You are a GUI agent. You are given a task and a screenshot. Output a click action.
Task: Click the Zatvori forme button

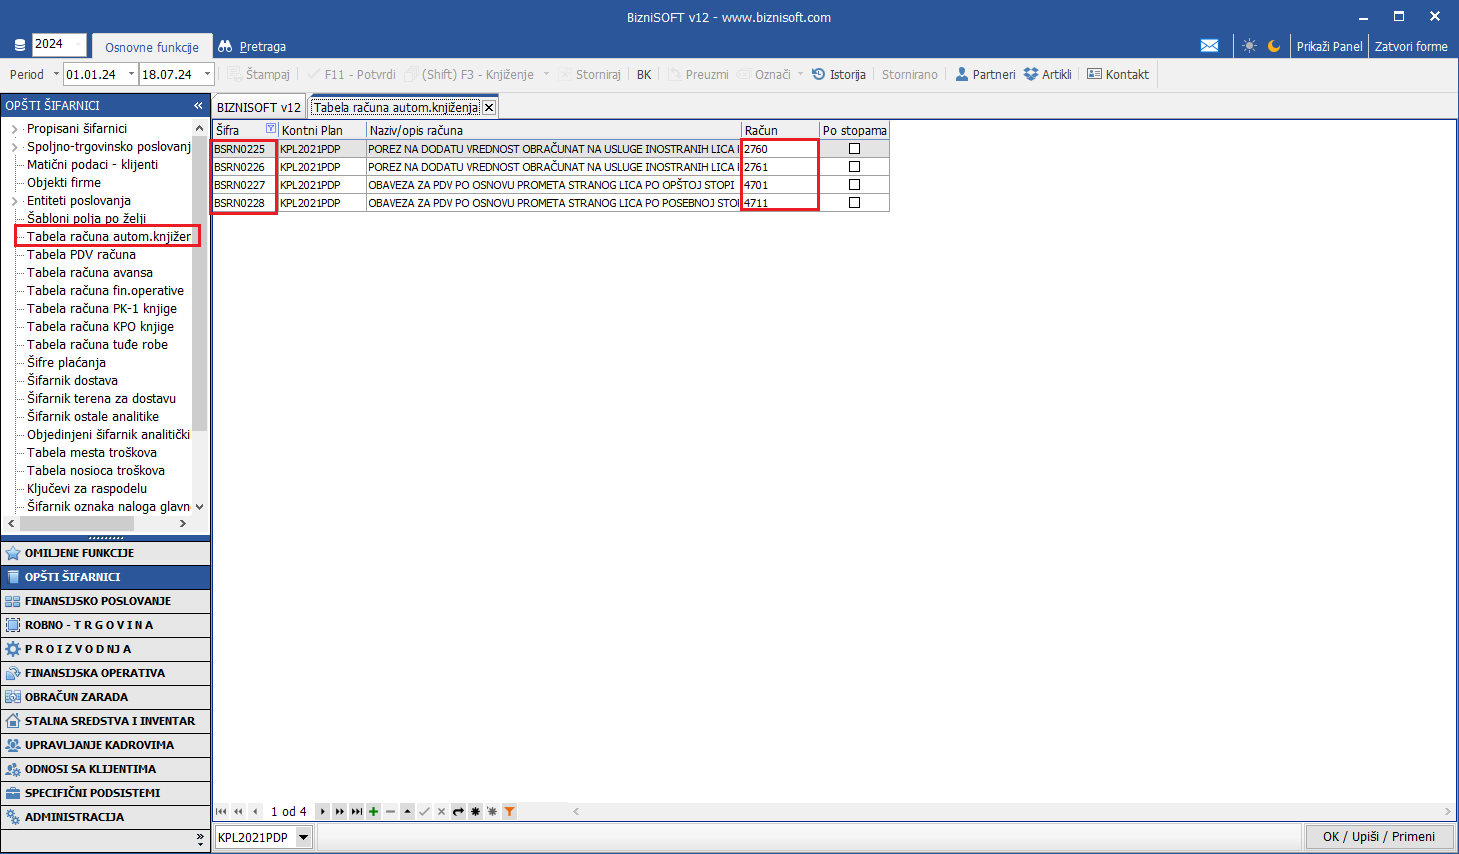point(1410,46)
